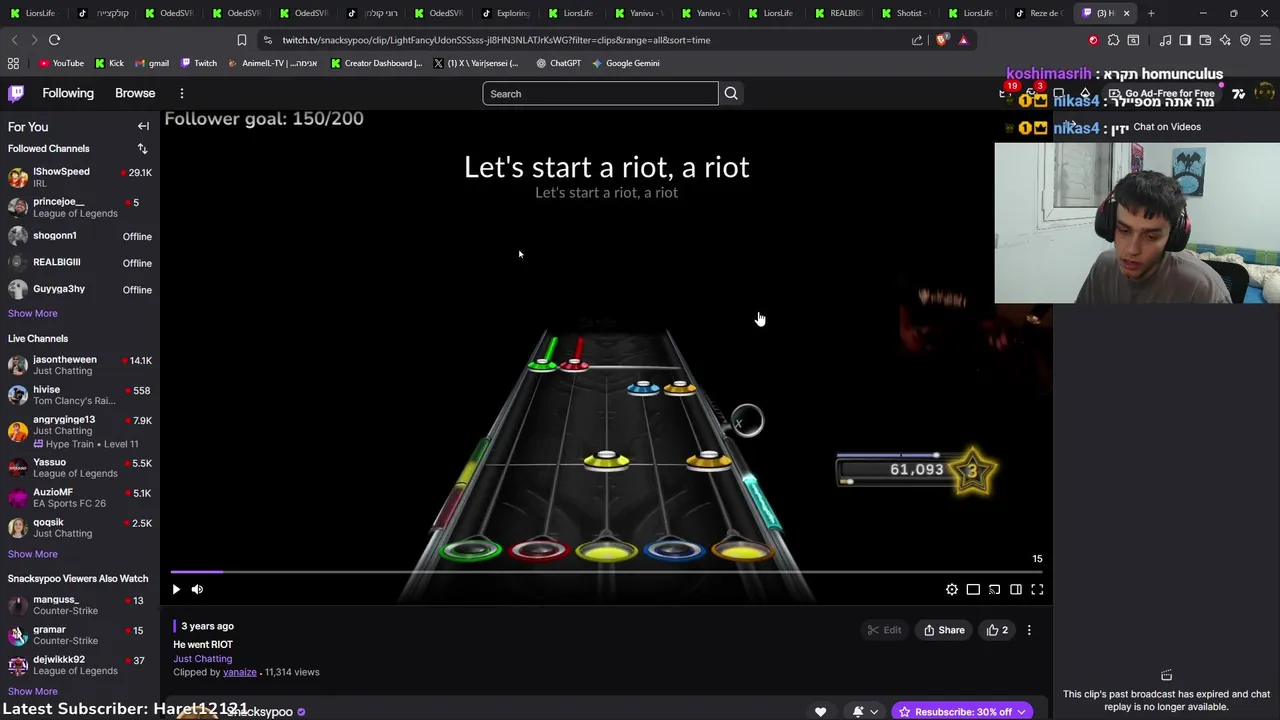Open Brave VPN shield icon
The width and height of the screenshot is (1280, 720).
pyautogui.click(x=1245, y=40)
